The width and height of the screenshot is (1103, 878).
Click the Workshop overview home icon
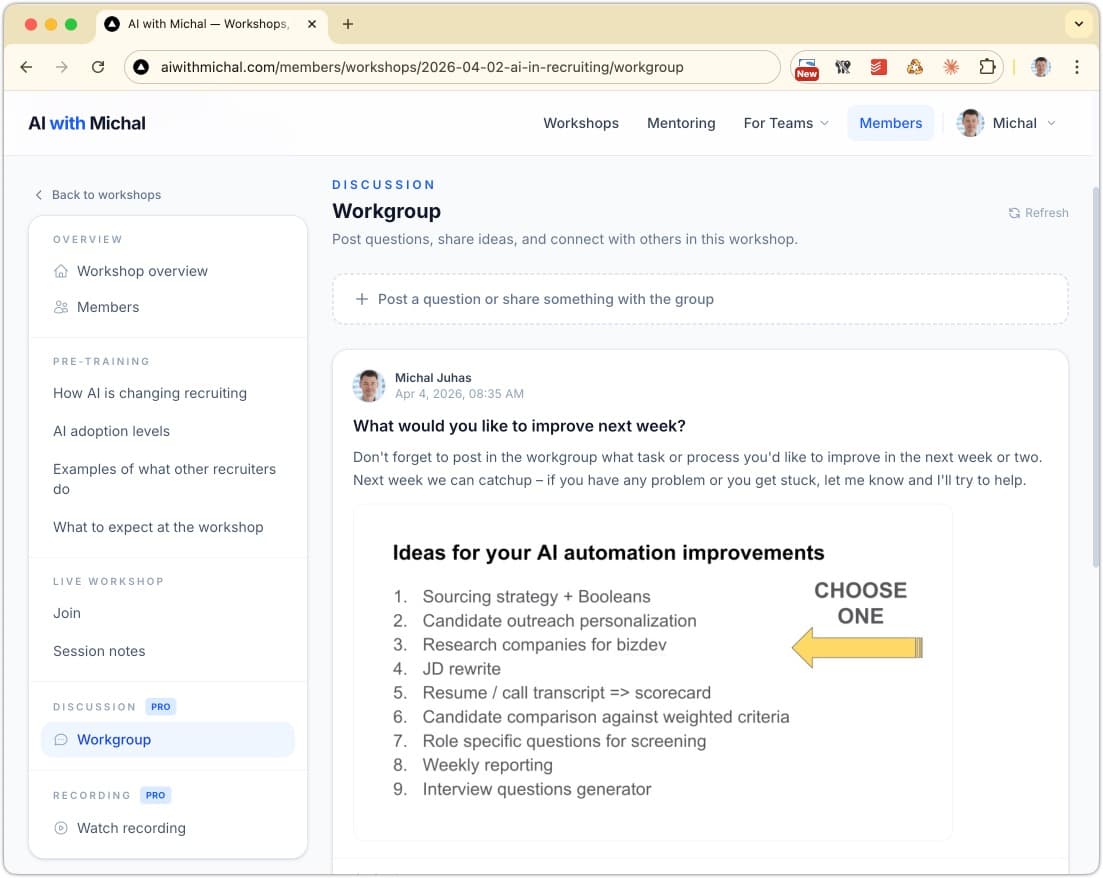[x=61, y=271]
